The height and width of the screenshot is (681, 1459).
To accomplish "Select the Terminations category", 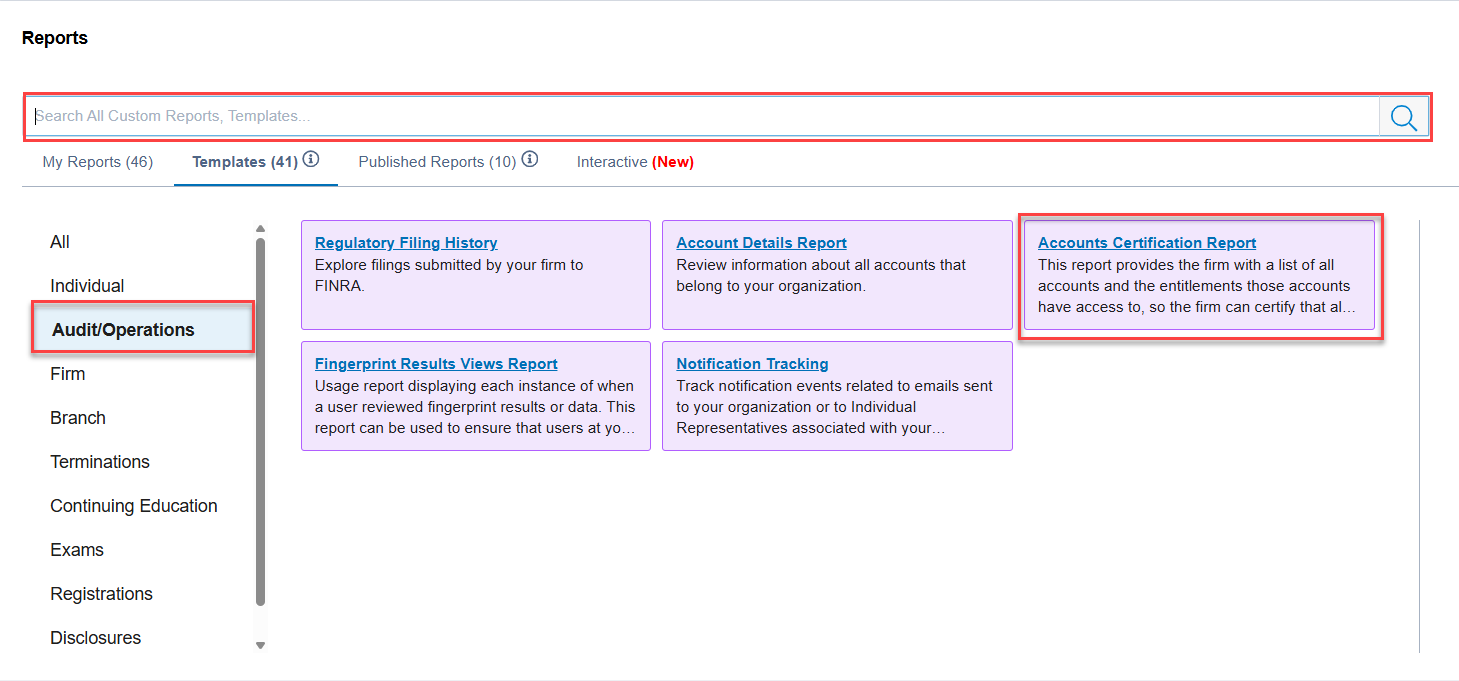I will [100, 462].
